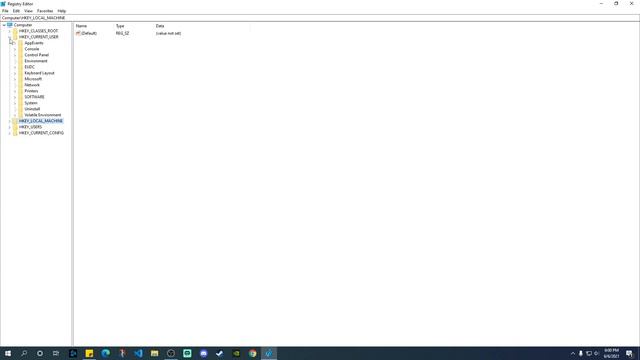
Task: Click the registry path address bar
Action: click(x=320, y=18)
